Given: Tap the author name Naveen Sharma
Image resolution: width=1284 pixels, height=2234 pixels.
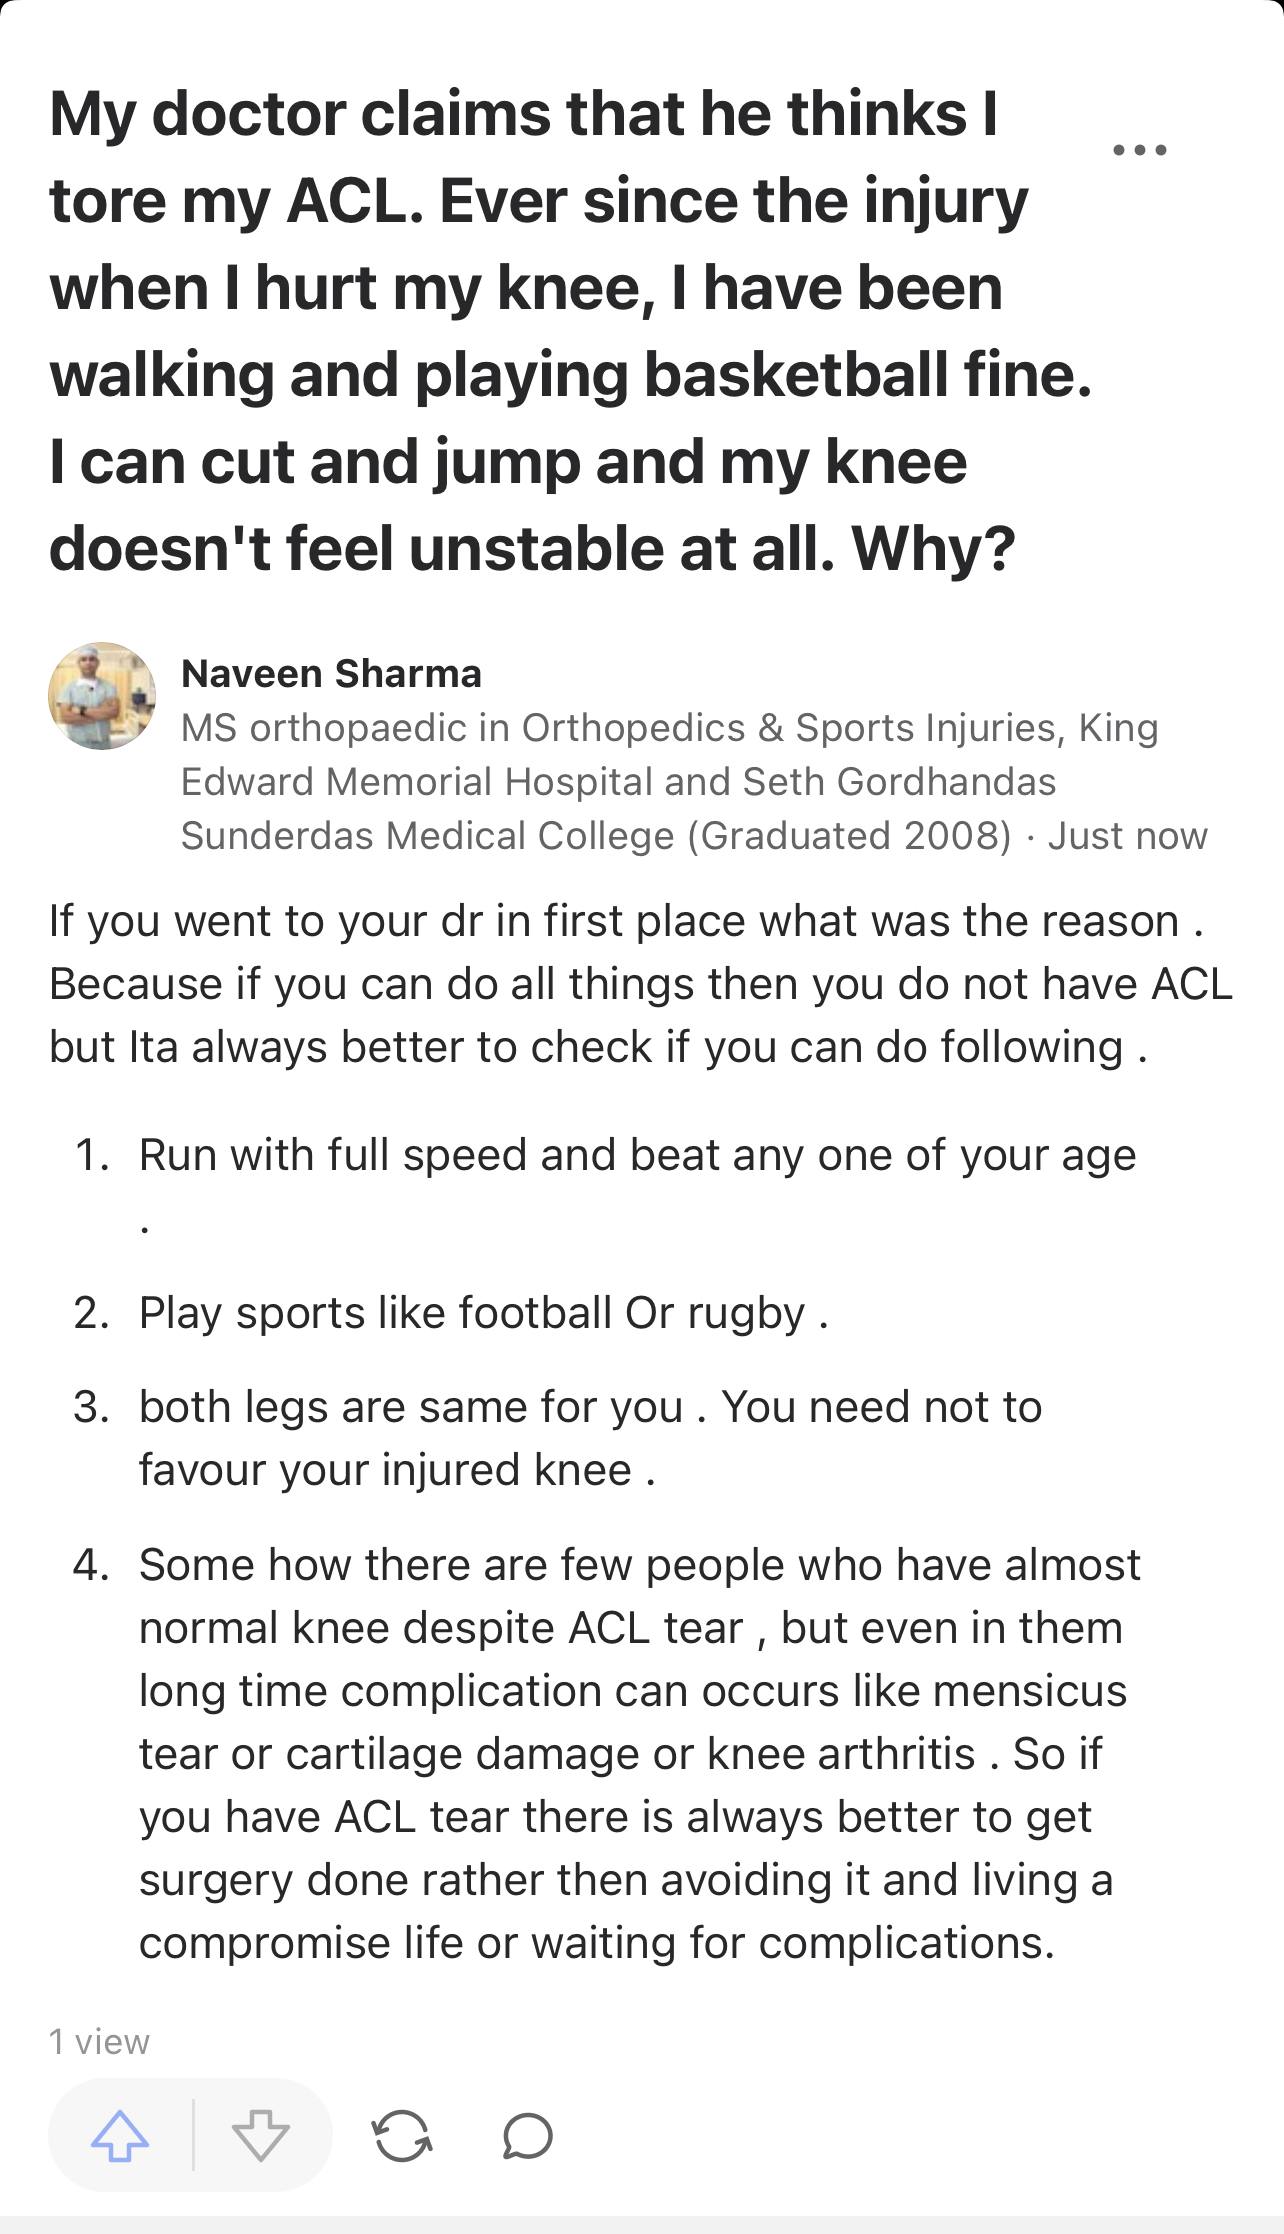Looking at the screenshot, I should click(331, 674).
